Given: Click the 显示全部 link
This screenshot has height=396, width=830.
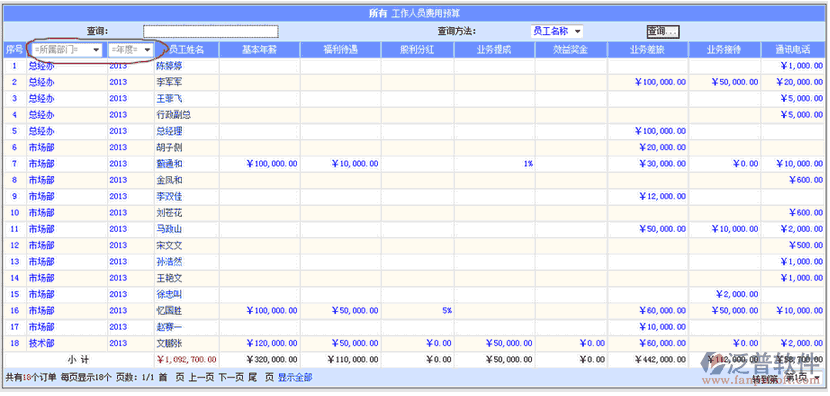Looking at the screenshot, I should coord(295,378).
